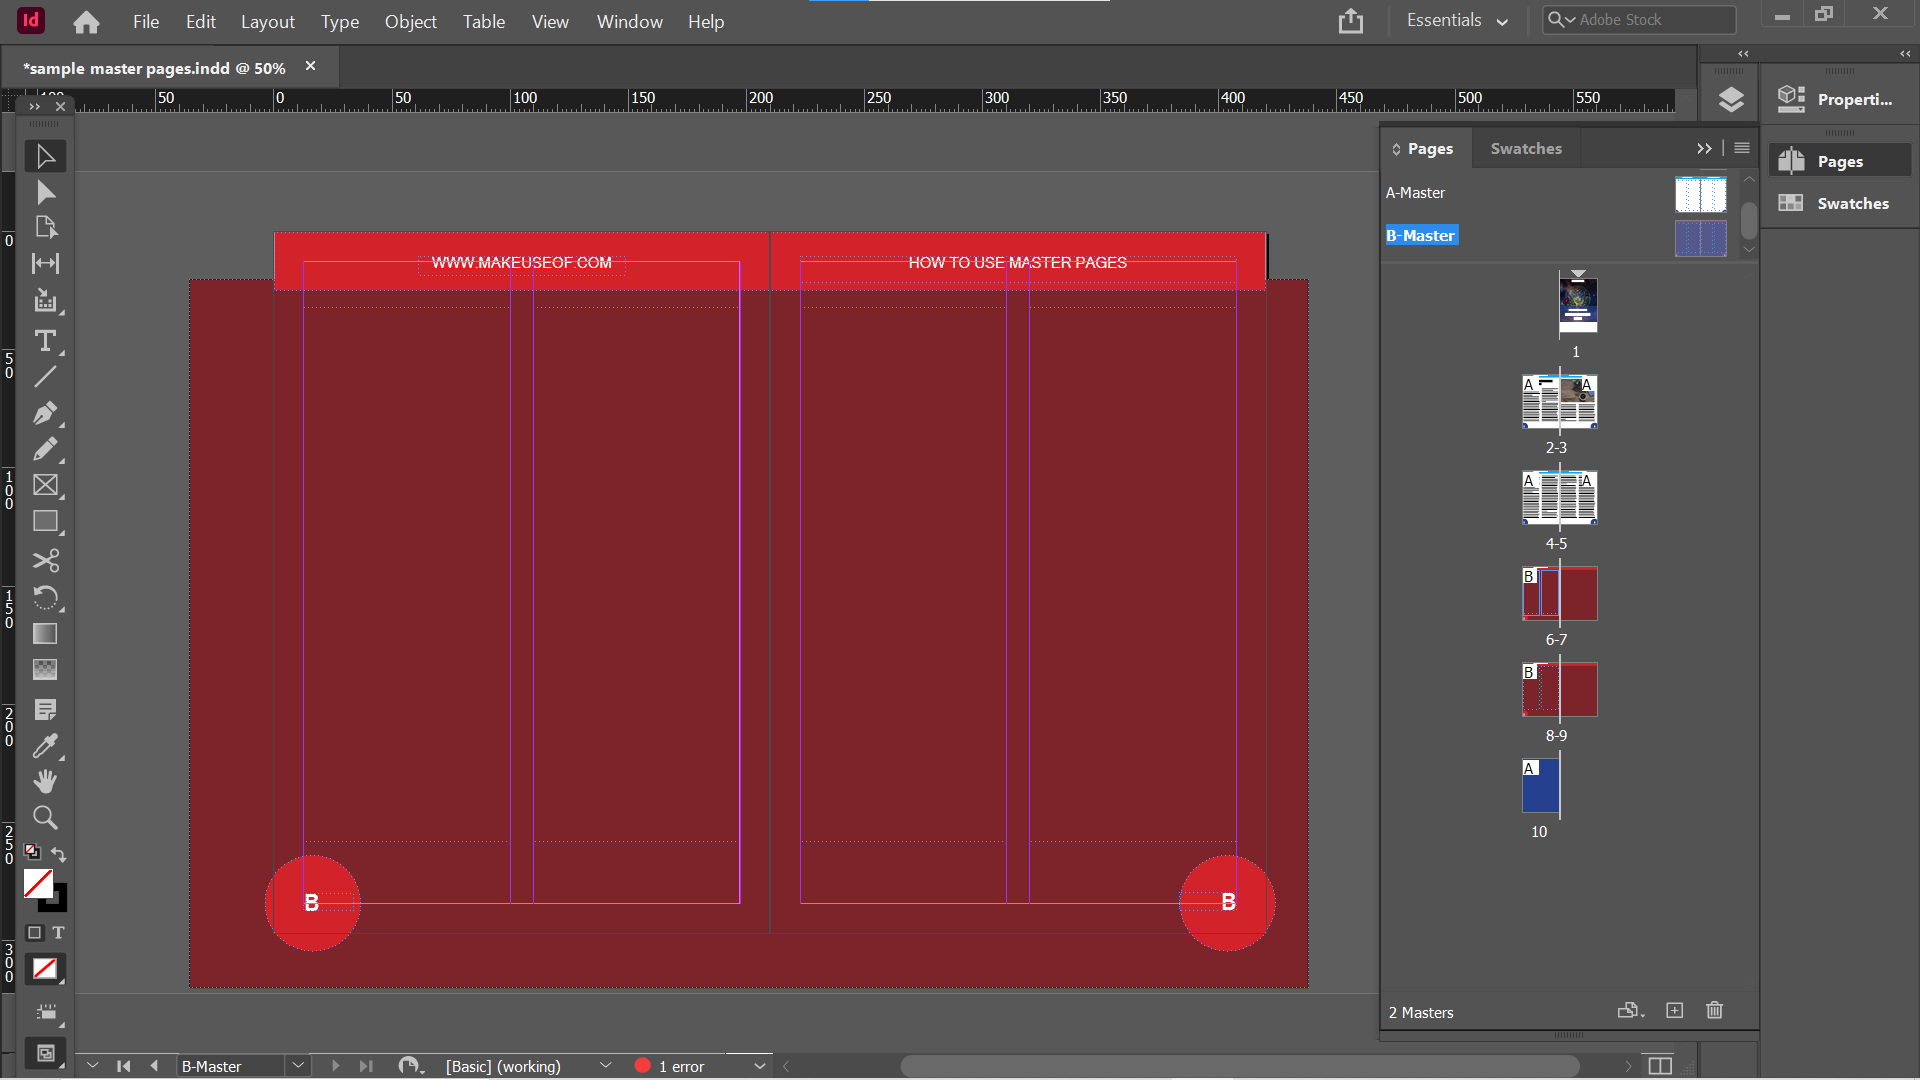Choose the Rectangle Frame tool
The image size is (1920, 1080).
[45, 485]
